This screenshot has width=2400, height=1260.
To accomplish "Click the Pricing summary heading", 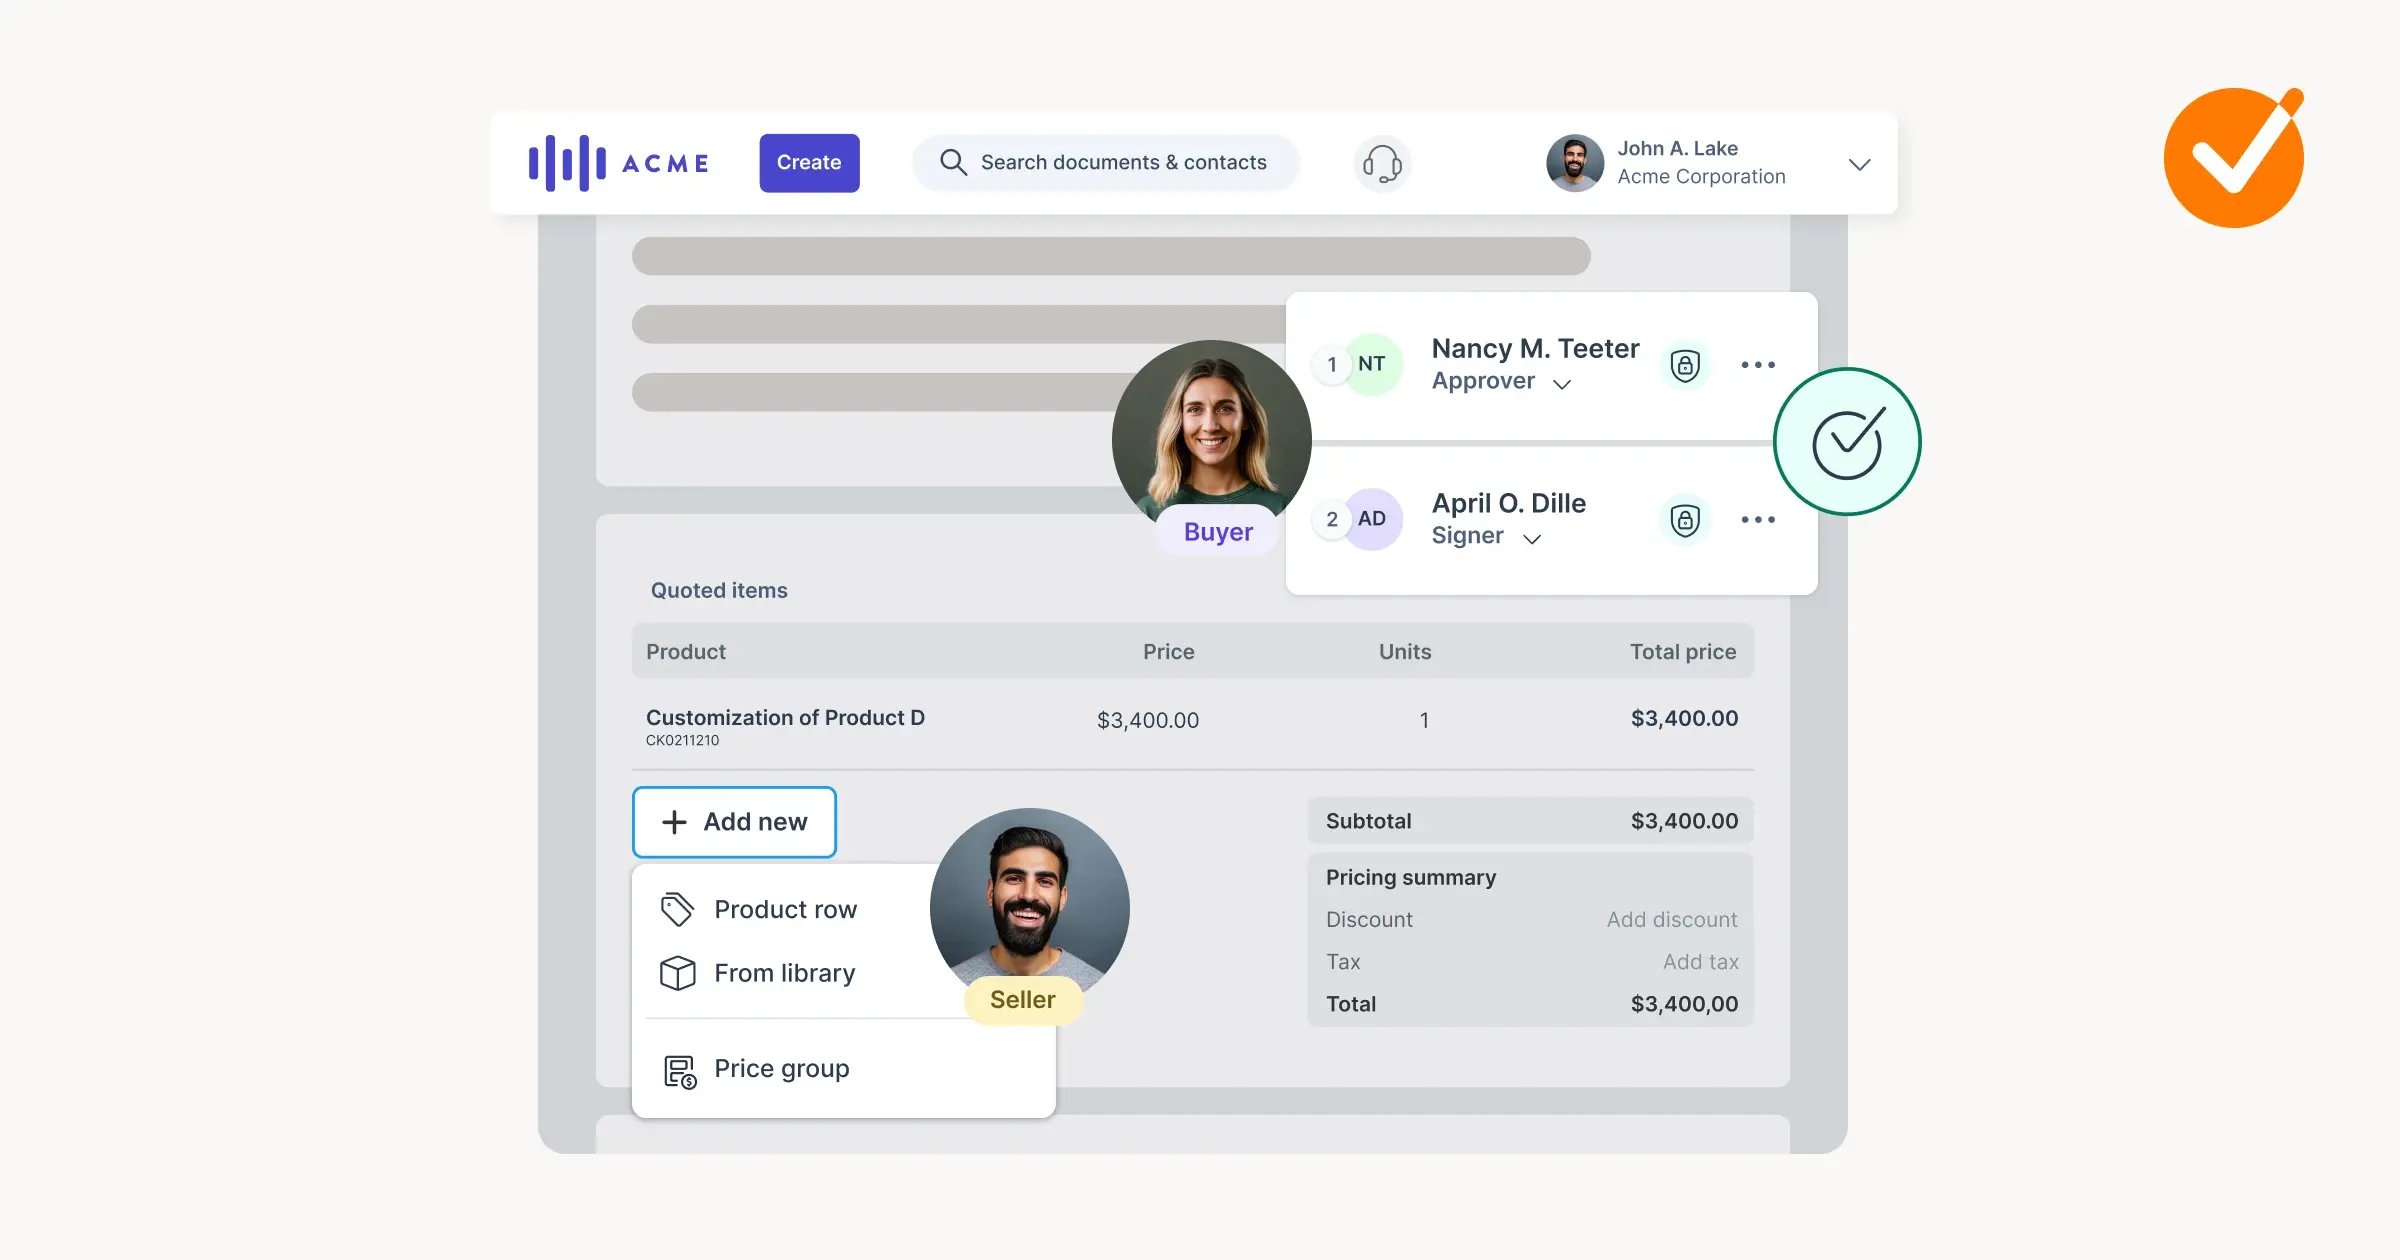I will (x=1411, y=877).
